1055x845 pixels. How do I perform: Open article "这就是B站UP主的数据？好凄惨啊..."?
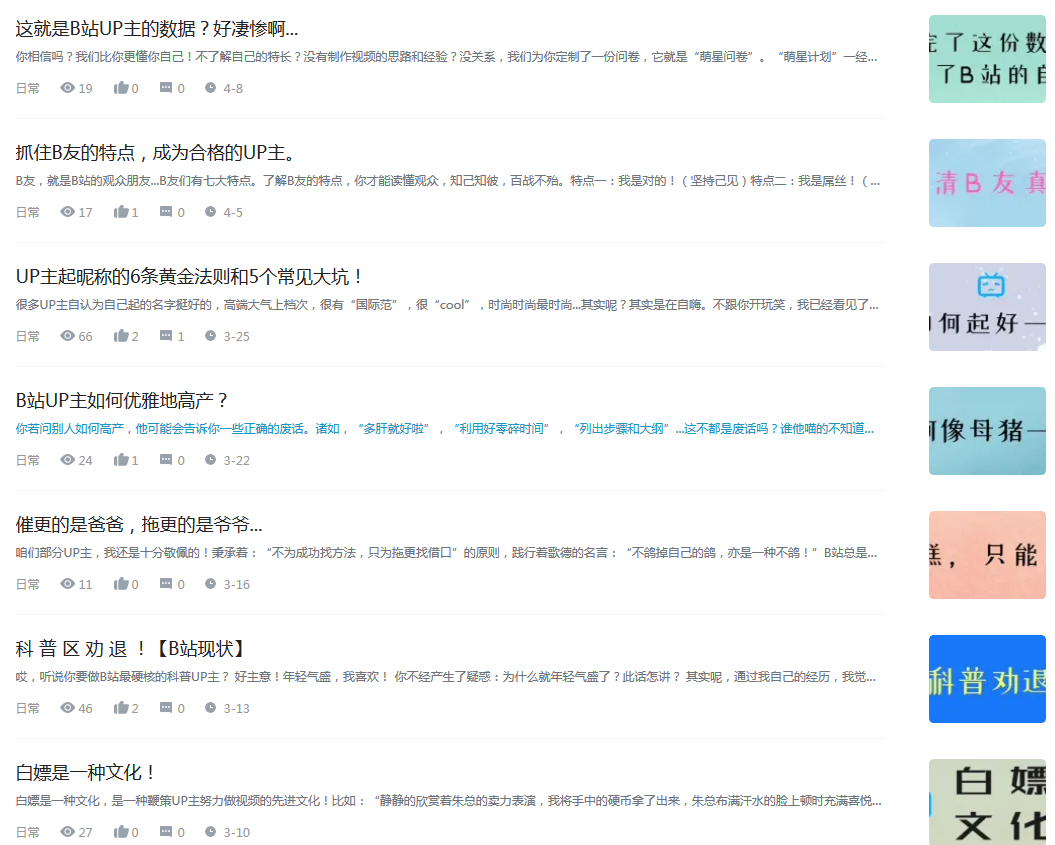tap(157, 29)
